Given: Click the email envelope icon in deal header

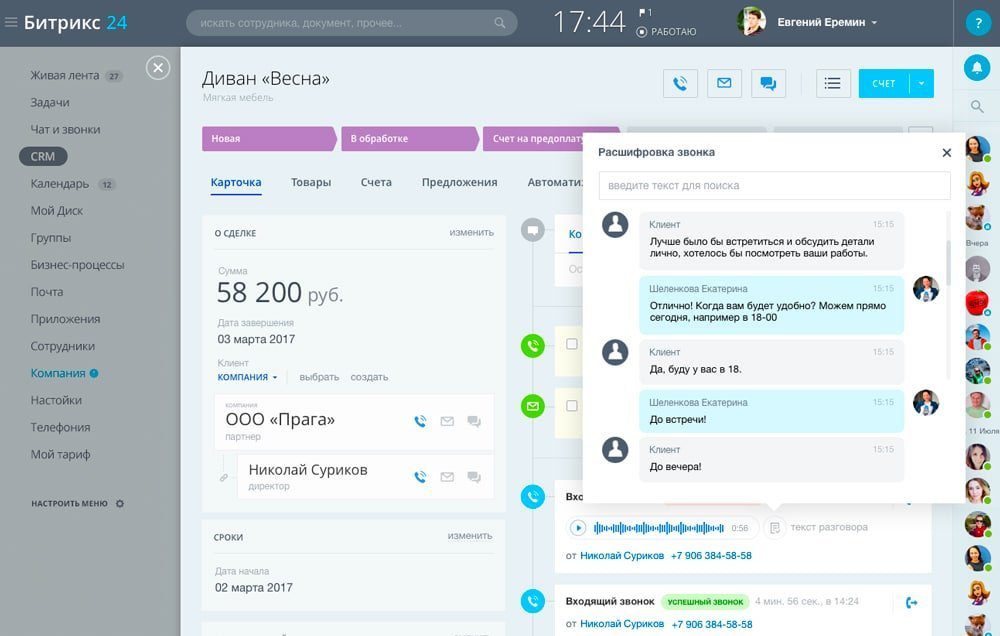Looking at the screenshot, I should [x=724, y=84].
